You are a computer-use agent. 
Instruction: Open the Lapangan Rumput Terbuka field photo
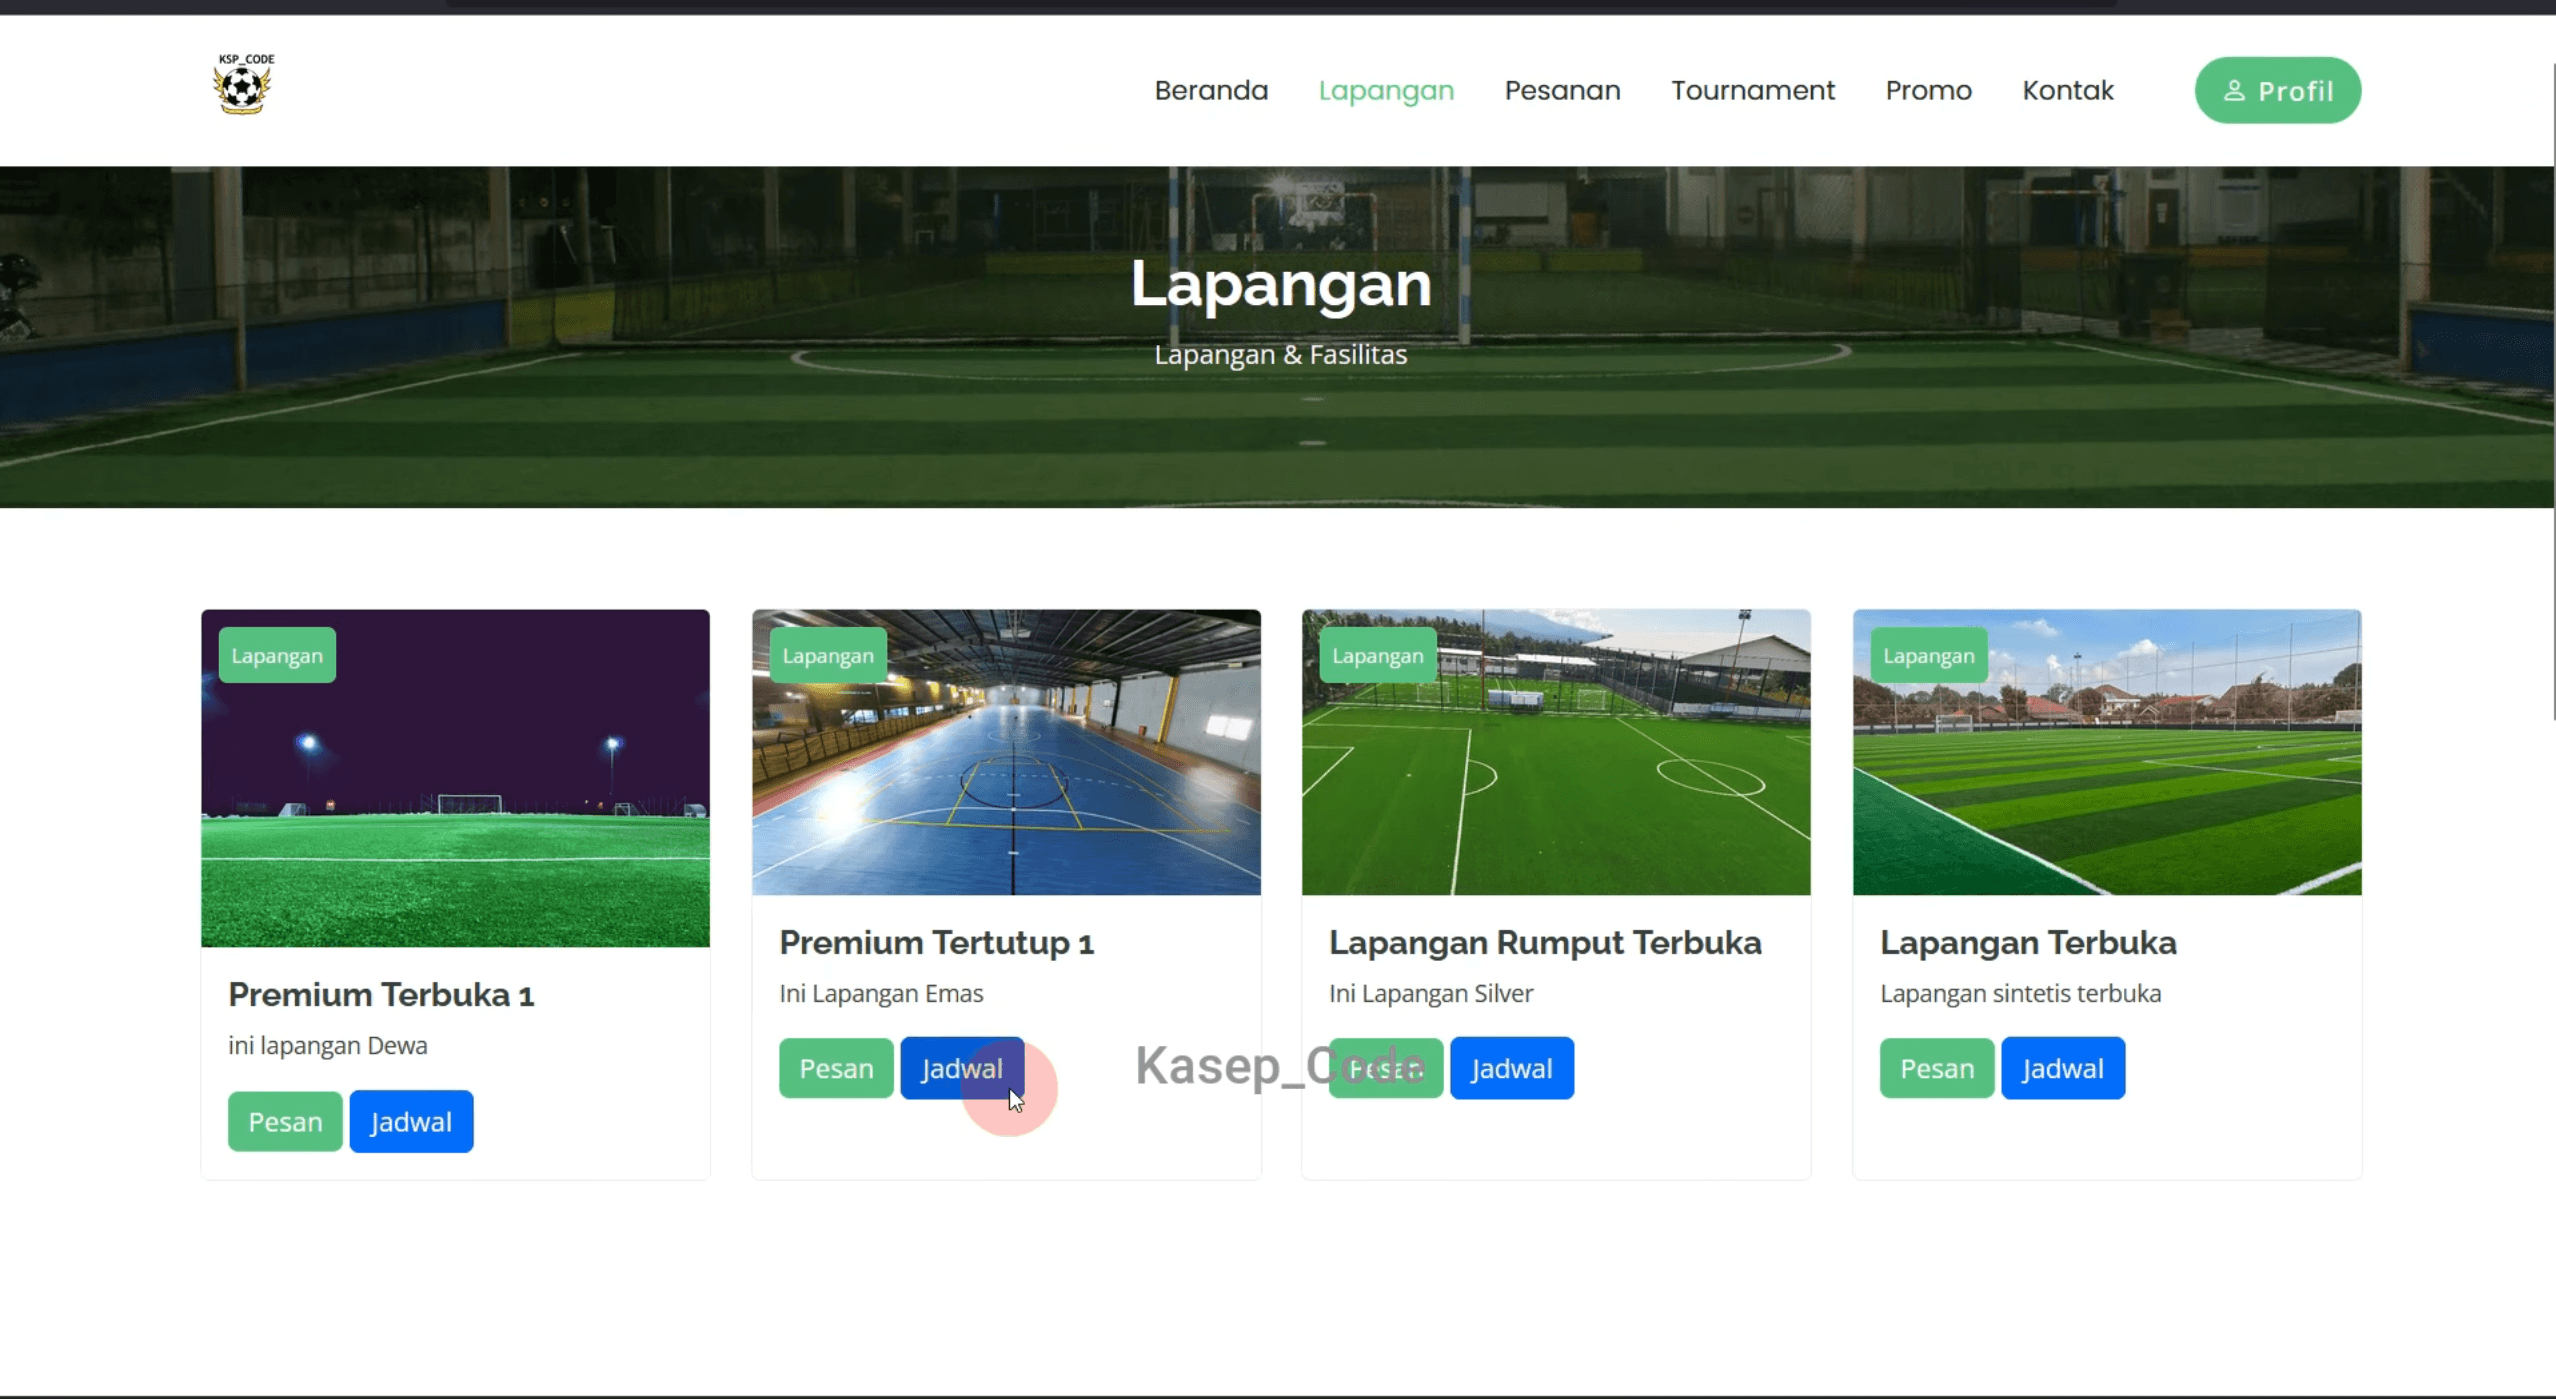click(x=1556, y=752)
